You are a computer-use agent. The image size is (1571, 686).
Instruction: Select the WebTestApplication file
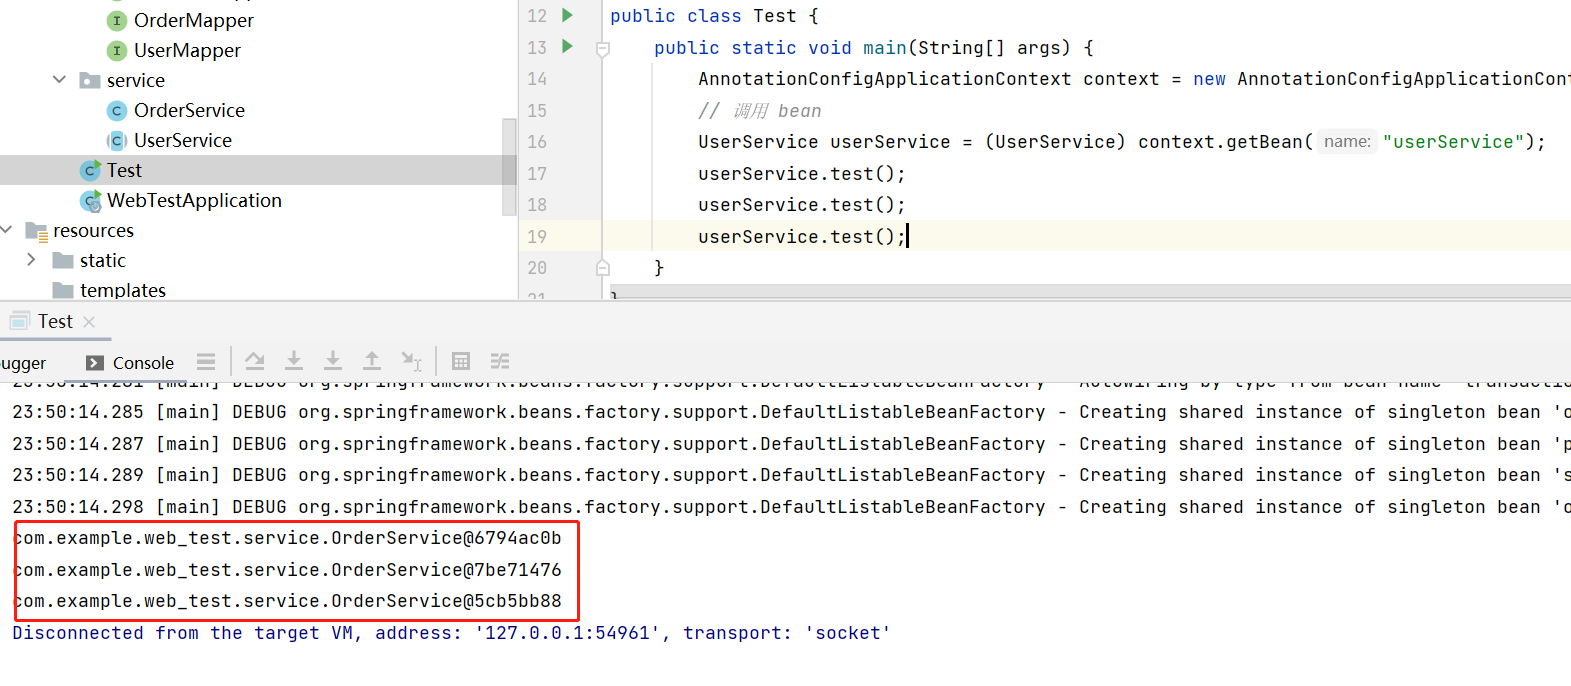(x=194, y=200)
